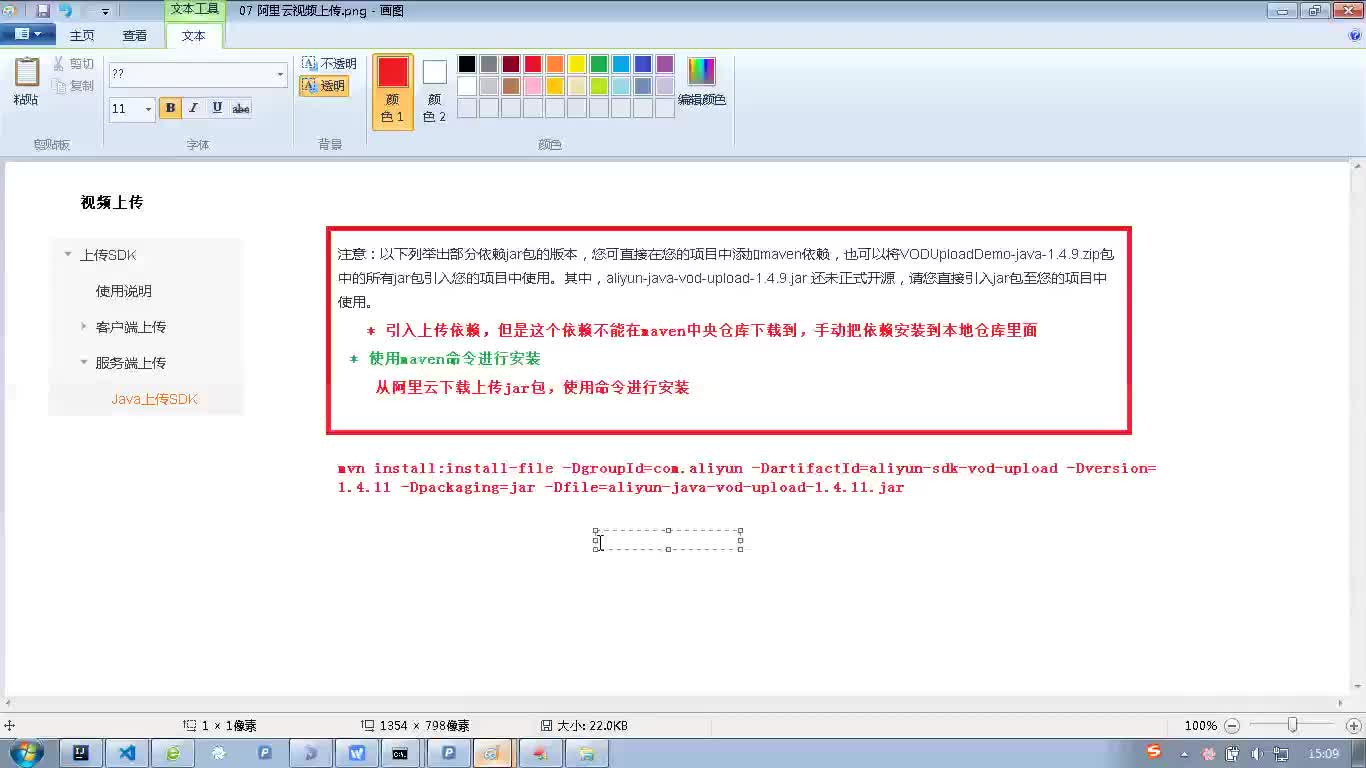Screen dimensions: 1366x768
Task: Pick the purple palette swatch
Action: click(665, 64)
